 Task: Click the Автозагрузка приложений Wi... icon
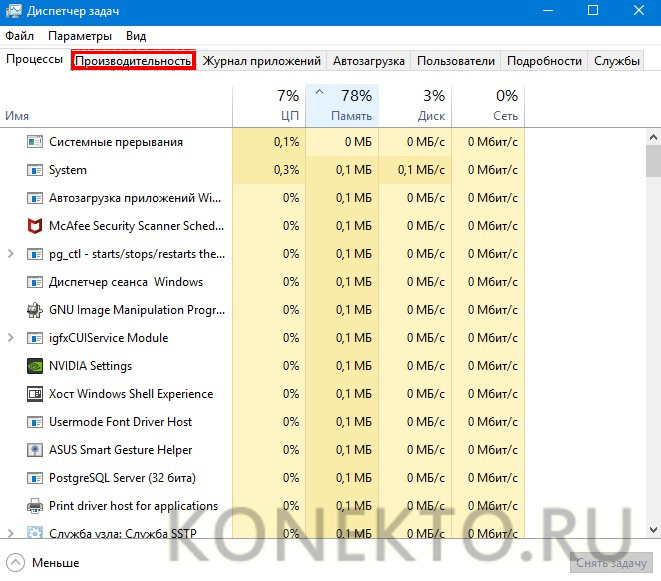pyautogui.click(x=35, y=198)
